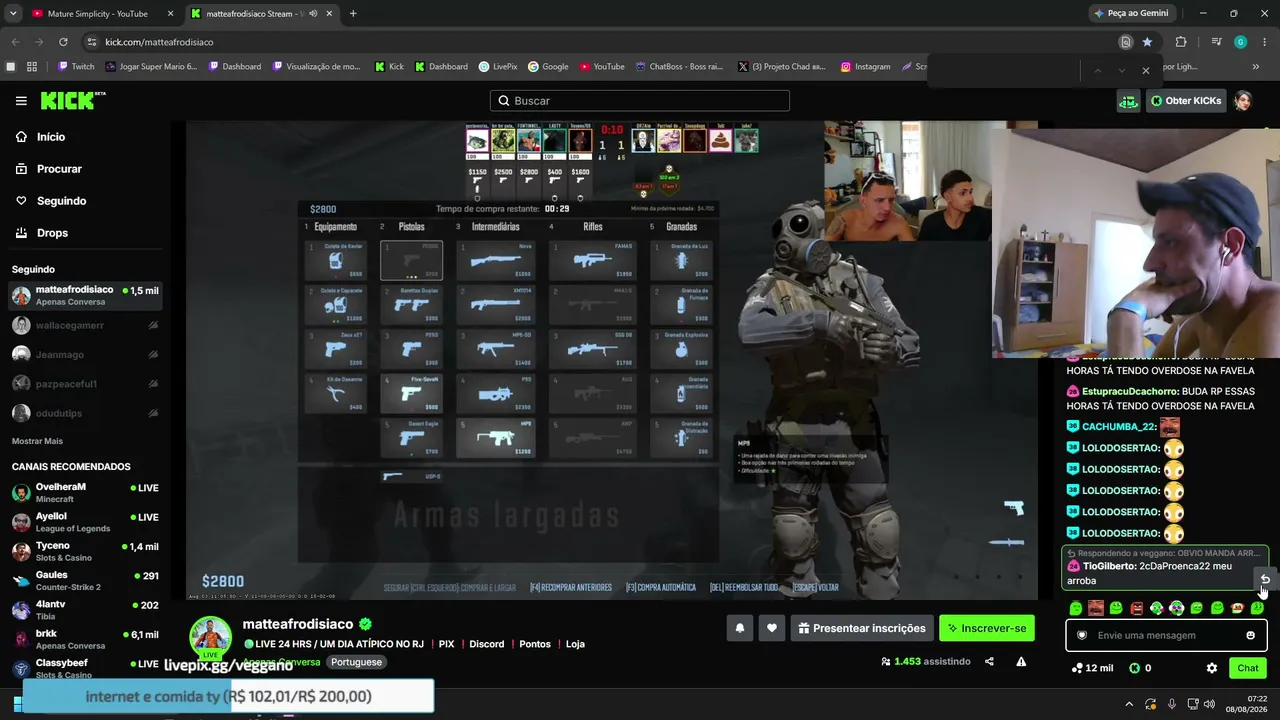The width and height of the screenshot is (1280, 720).
Task: Open a new browser tab
Action: tap(353, 13)
